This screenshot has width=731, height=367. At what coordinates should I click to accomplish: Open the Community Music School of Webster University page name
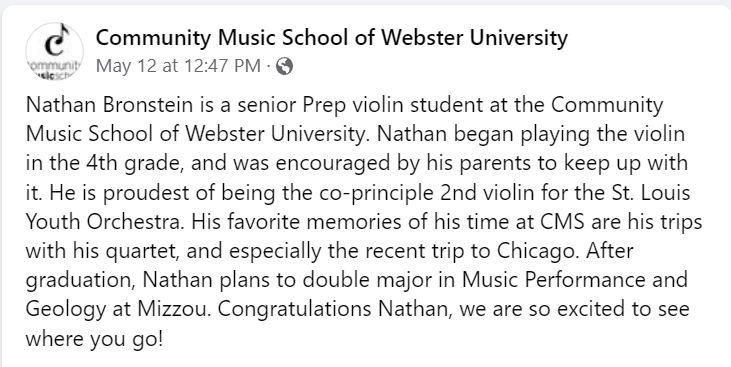click(331, 38)
